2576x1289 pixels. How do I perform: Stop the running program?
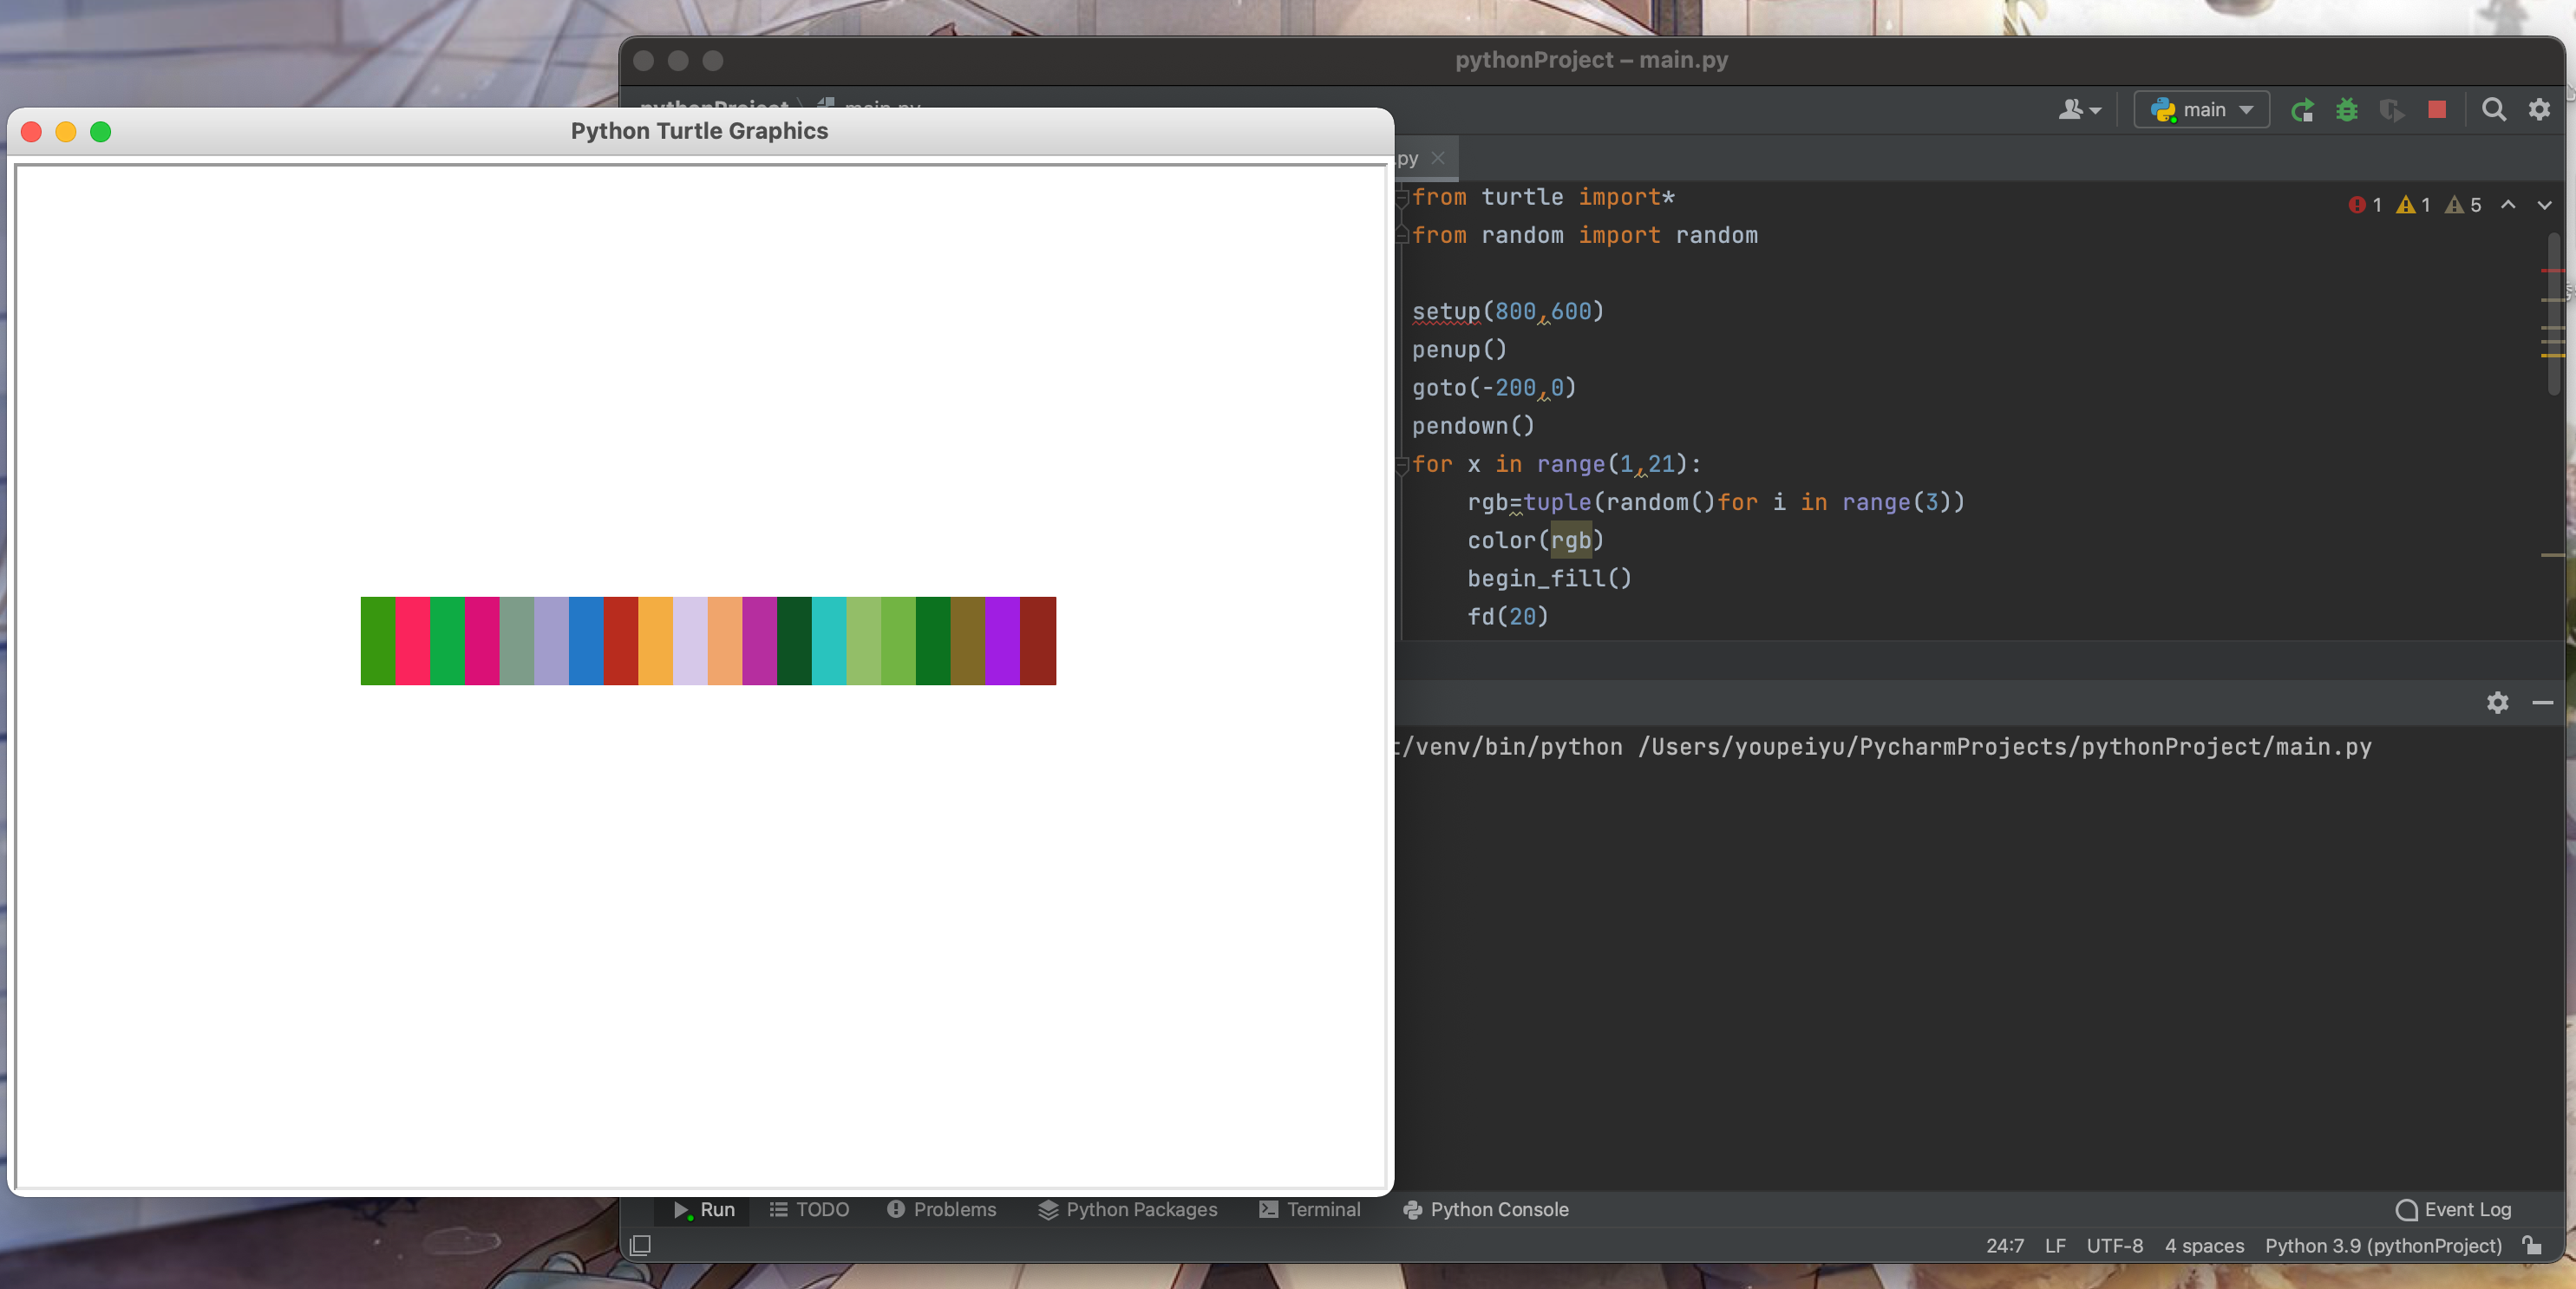pos(2436,110)
